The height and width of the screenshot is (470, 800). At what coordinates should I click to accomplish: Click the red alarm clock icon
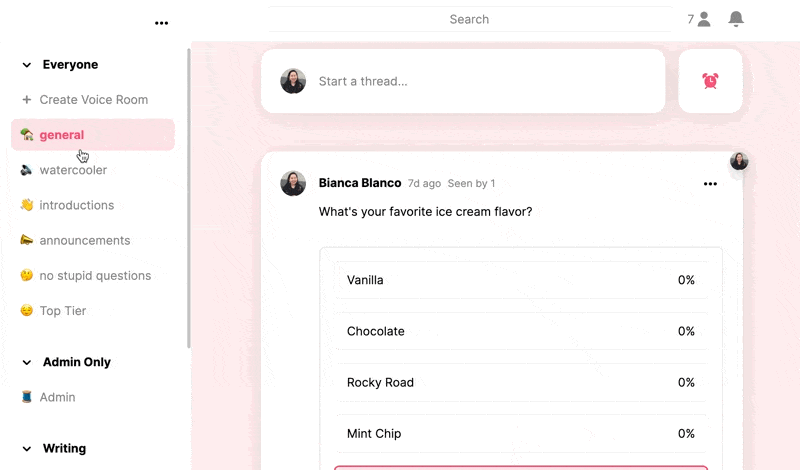(x=710, y=81)
